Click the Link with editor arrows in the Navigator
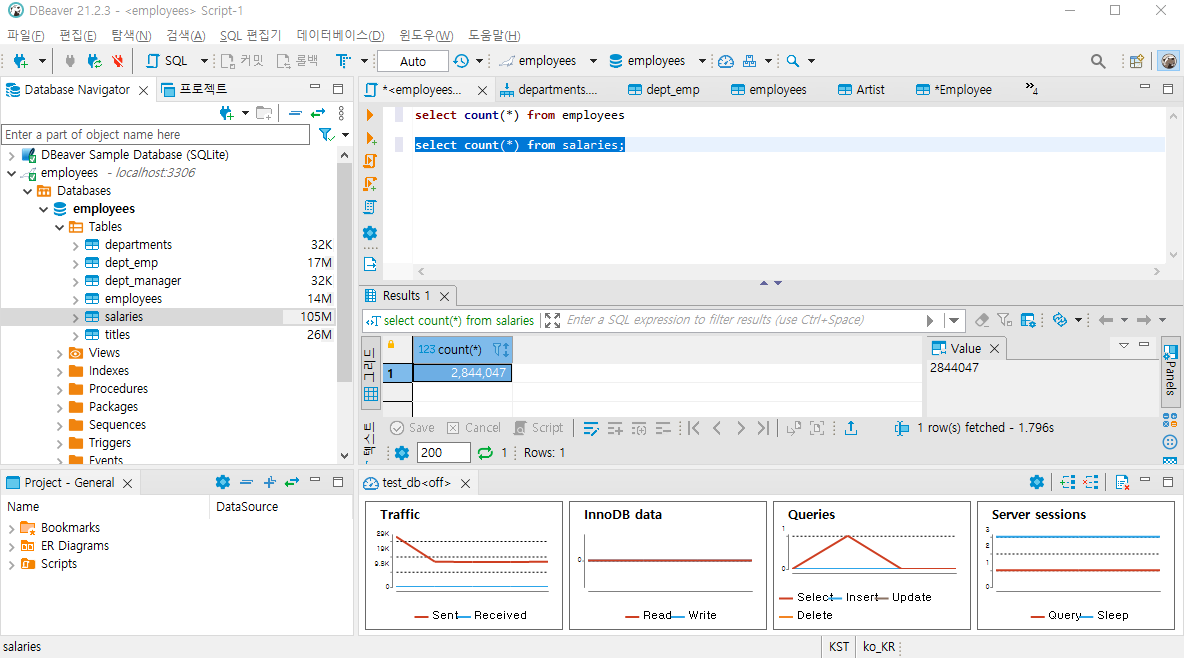The image size is (1184, 658). 318,113
